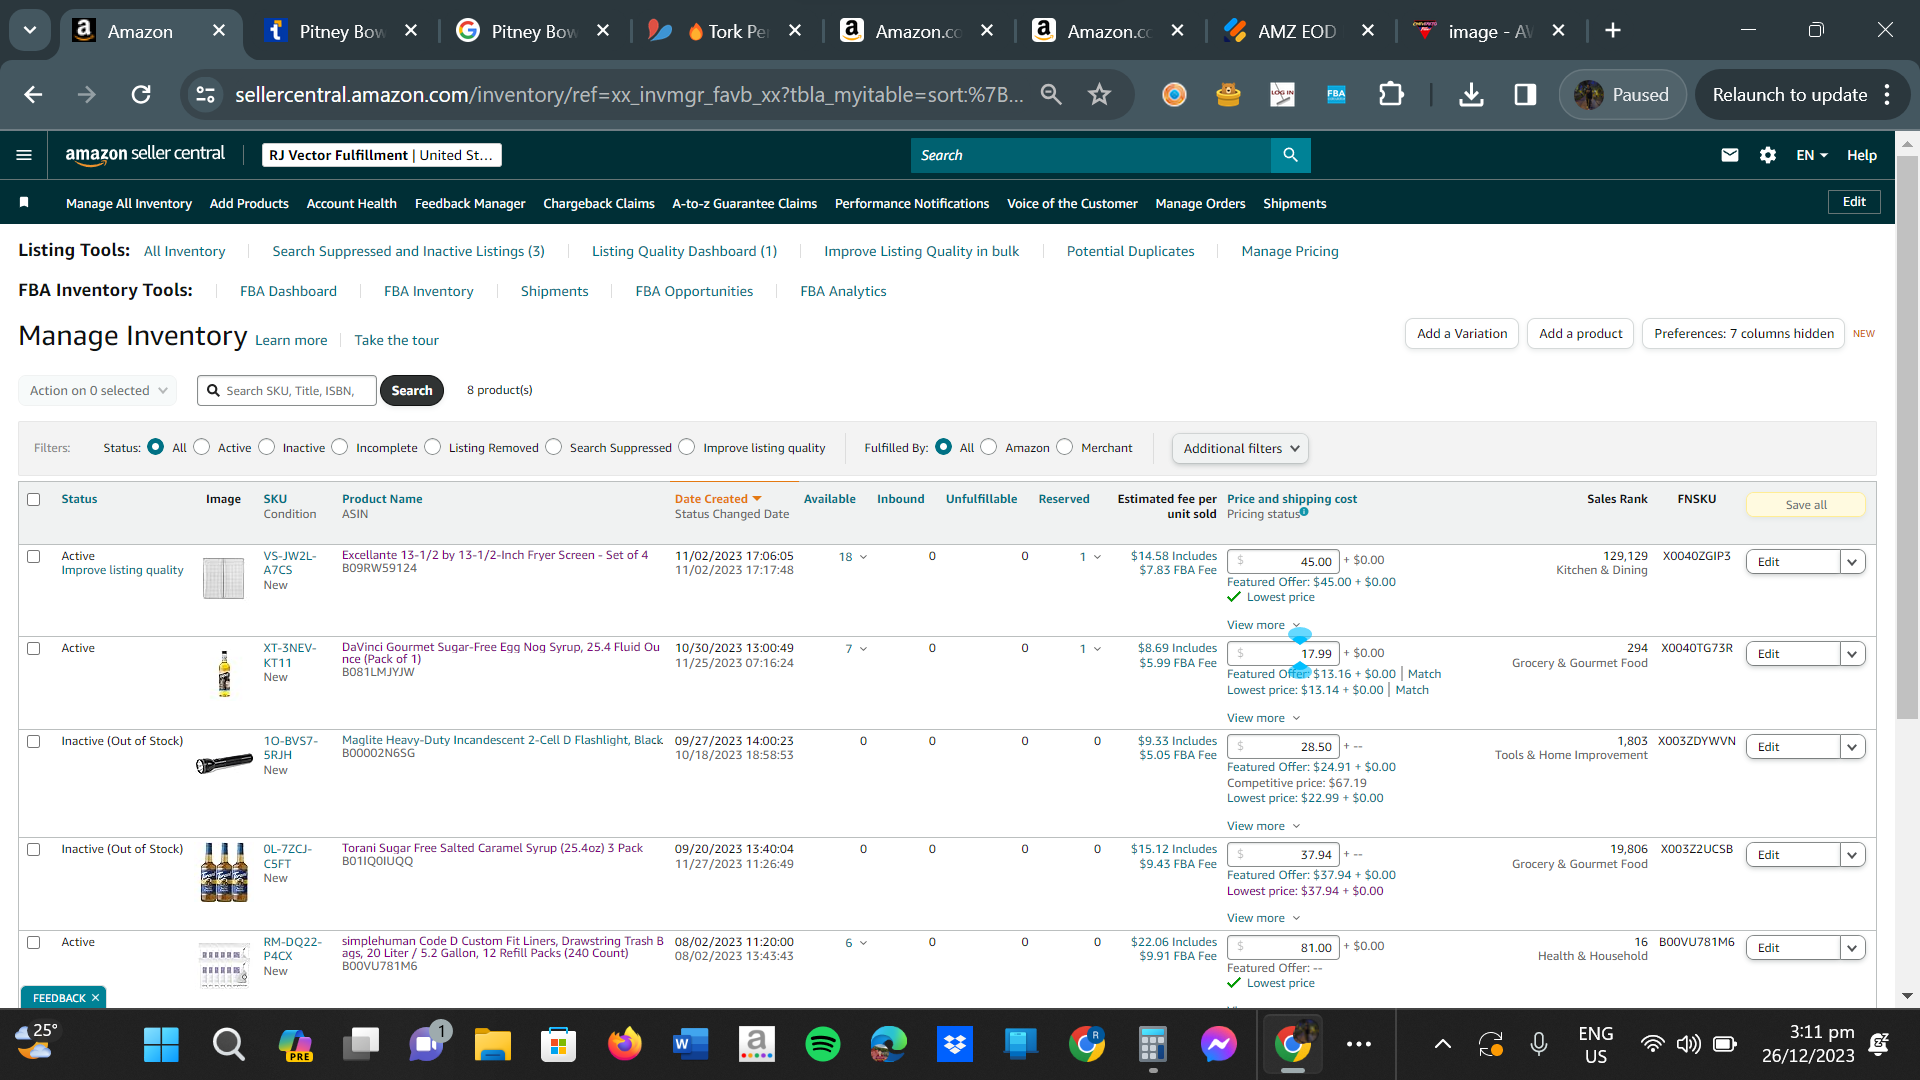The width and height of the screenshot is (1920, 1080).
Task: Open Firefox from the taskbar
Action: 625,1044
